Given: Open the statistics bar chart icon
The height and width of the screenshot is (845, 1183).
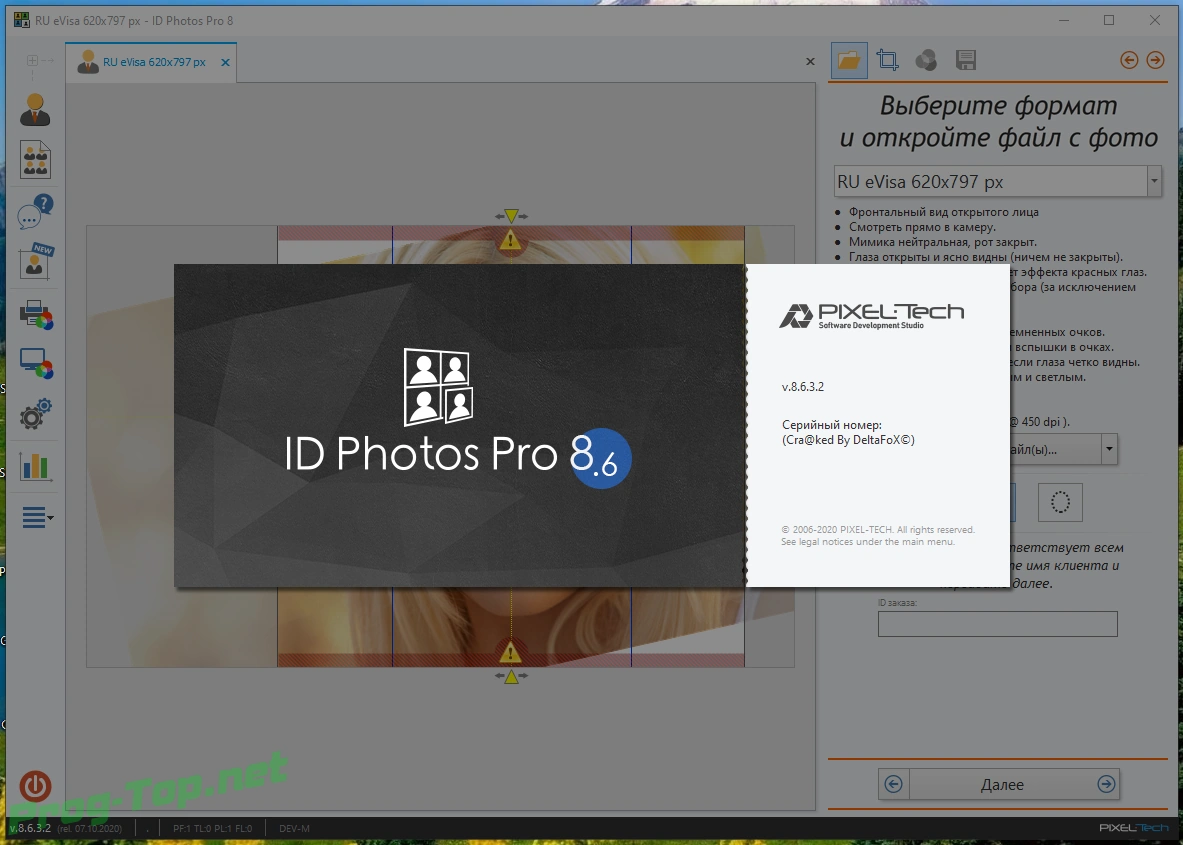Looking at the screenshot, I should 35,466.
